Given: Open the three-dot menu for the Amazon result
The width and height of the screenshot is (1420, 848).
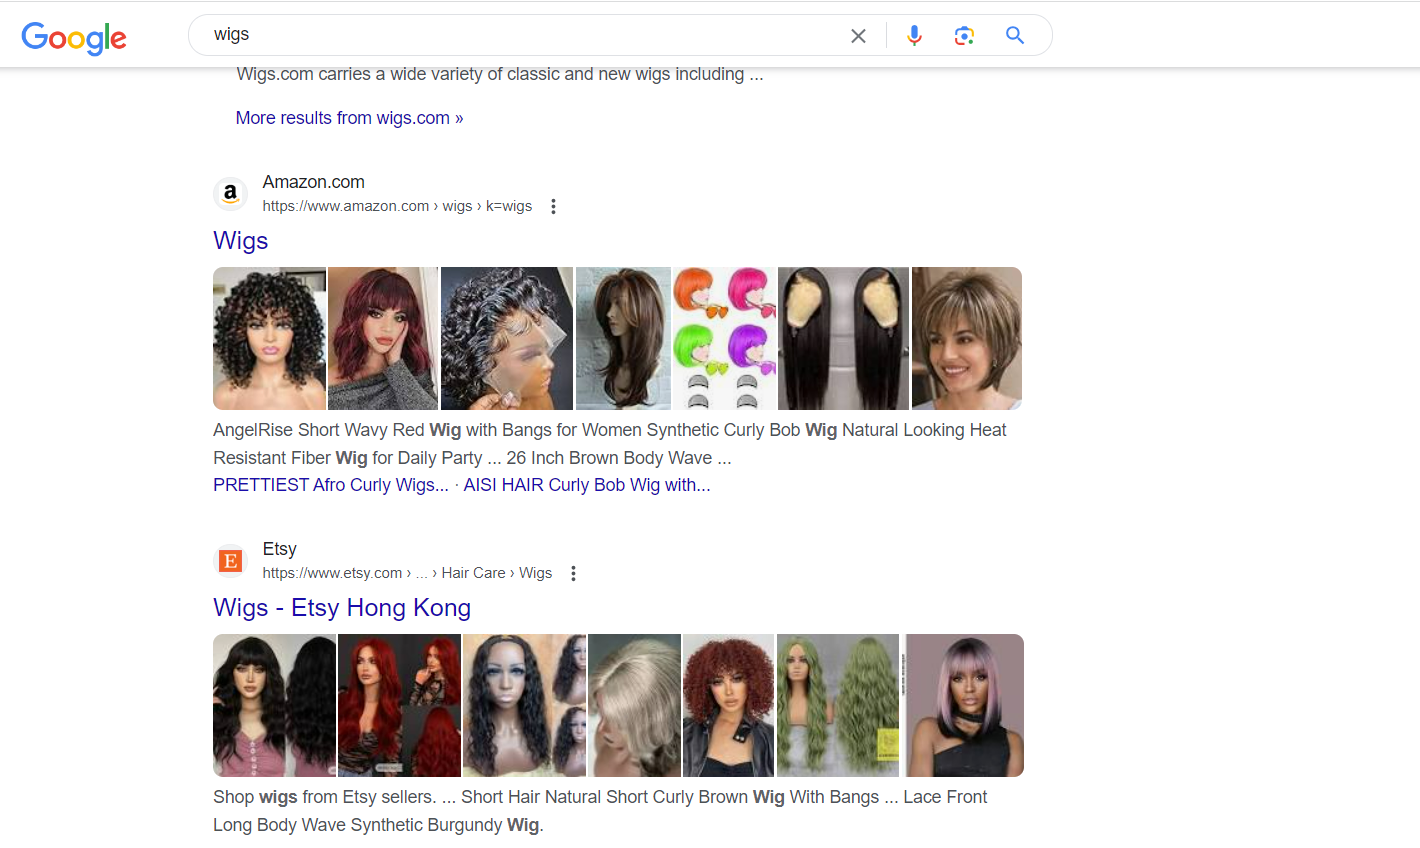Looking at the screenshot, I should pyautogui.click(x=553, y=206).
